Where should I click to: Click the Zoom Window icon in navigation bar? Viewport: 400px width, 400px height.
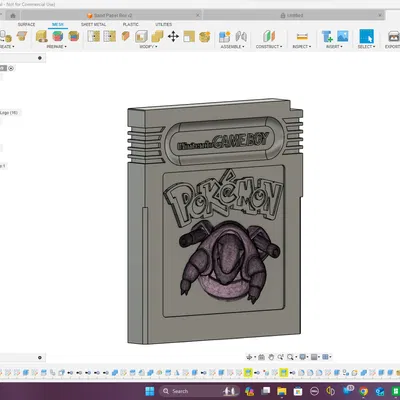pyautogui.click(x=281, y=357)
